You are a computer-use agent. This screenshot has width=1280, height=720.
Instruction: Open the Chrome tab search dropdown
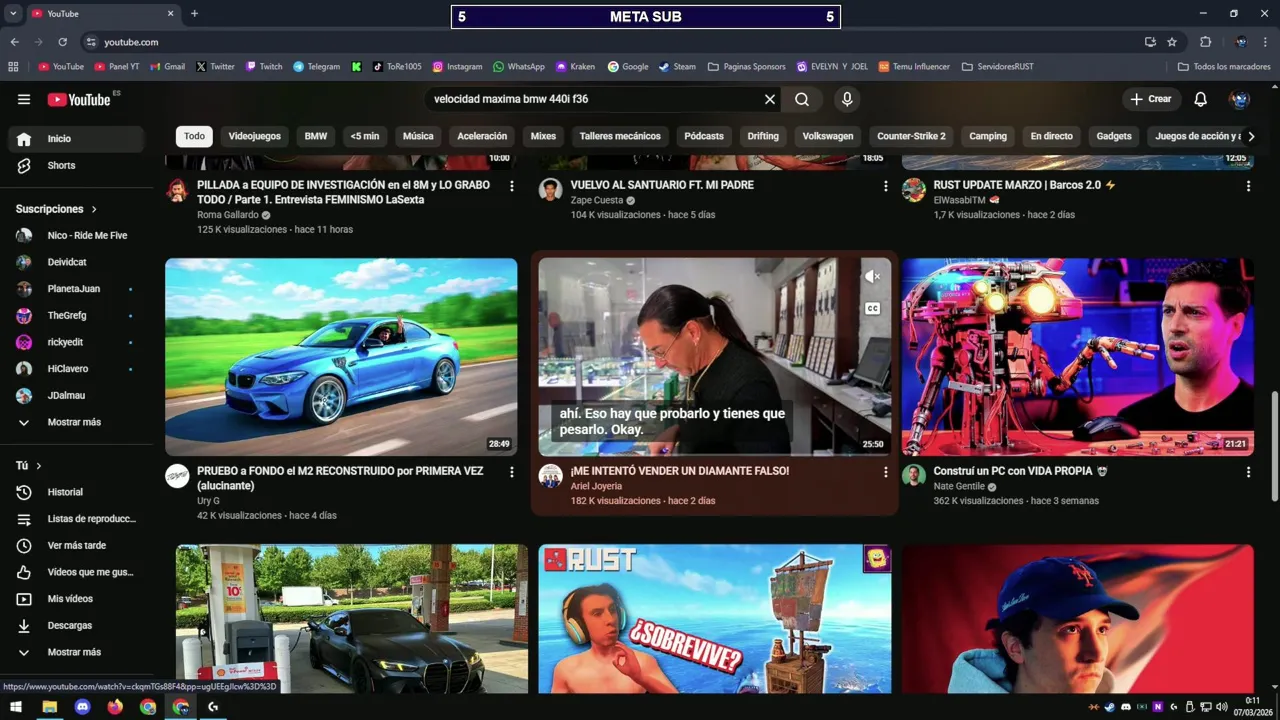13,13
